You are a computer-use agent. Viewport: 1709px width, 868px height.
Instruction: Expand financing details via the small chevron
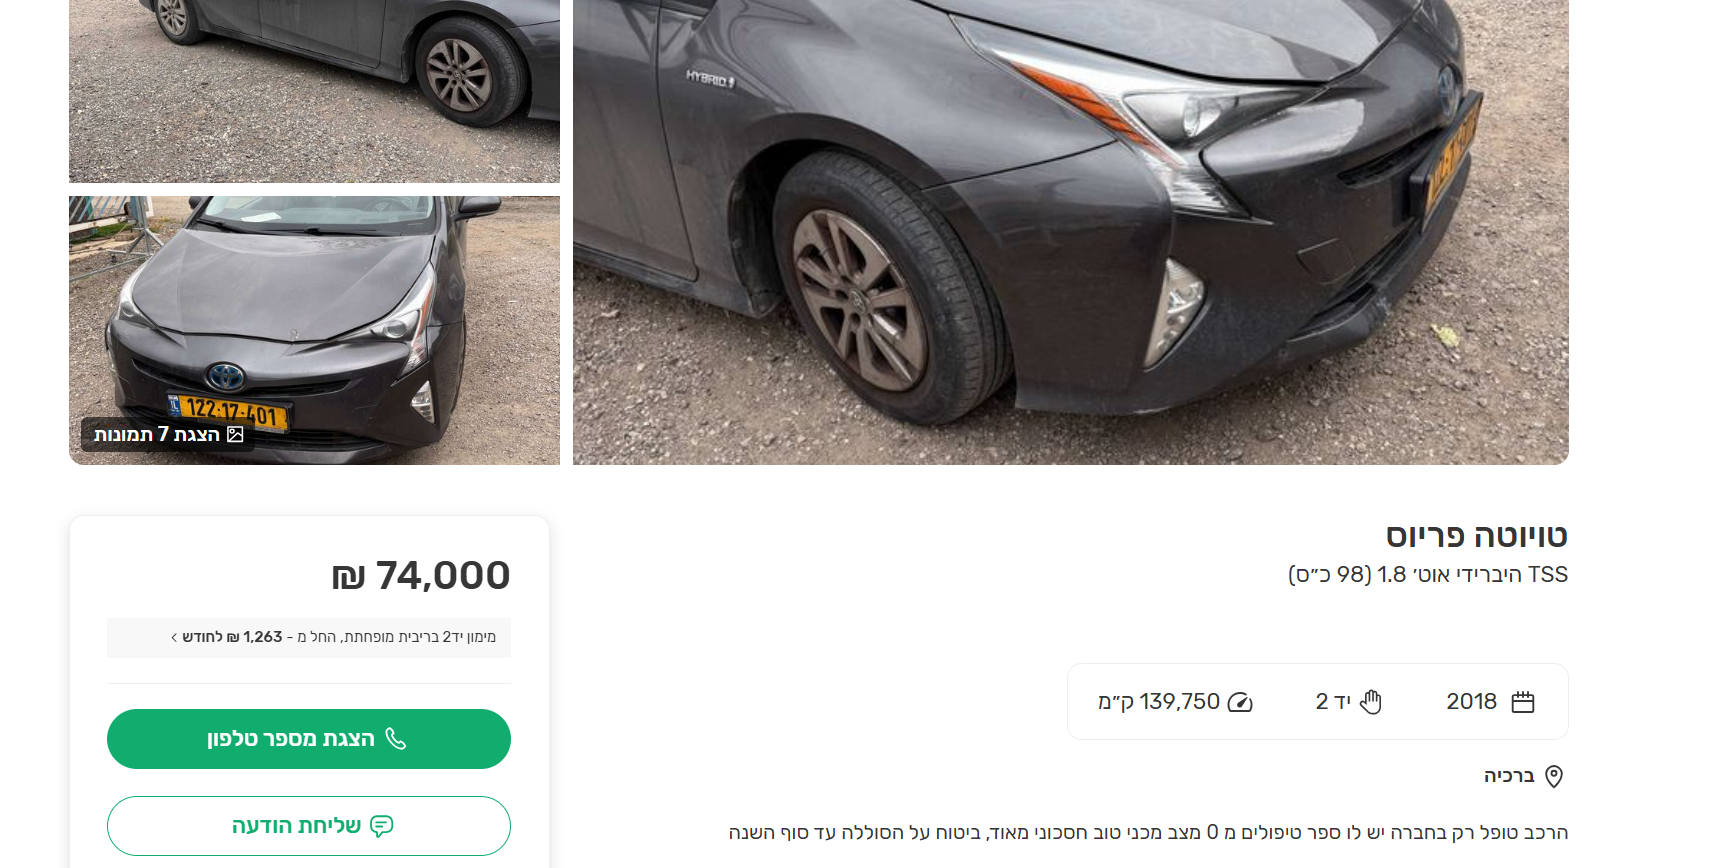174,637
